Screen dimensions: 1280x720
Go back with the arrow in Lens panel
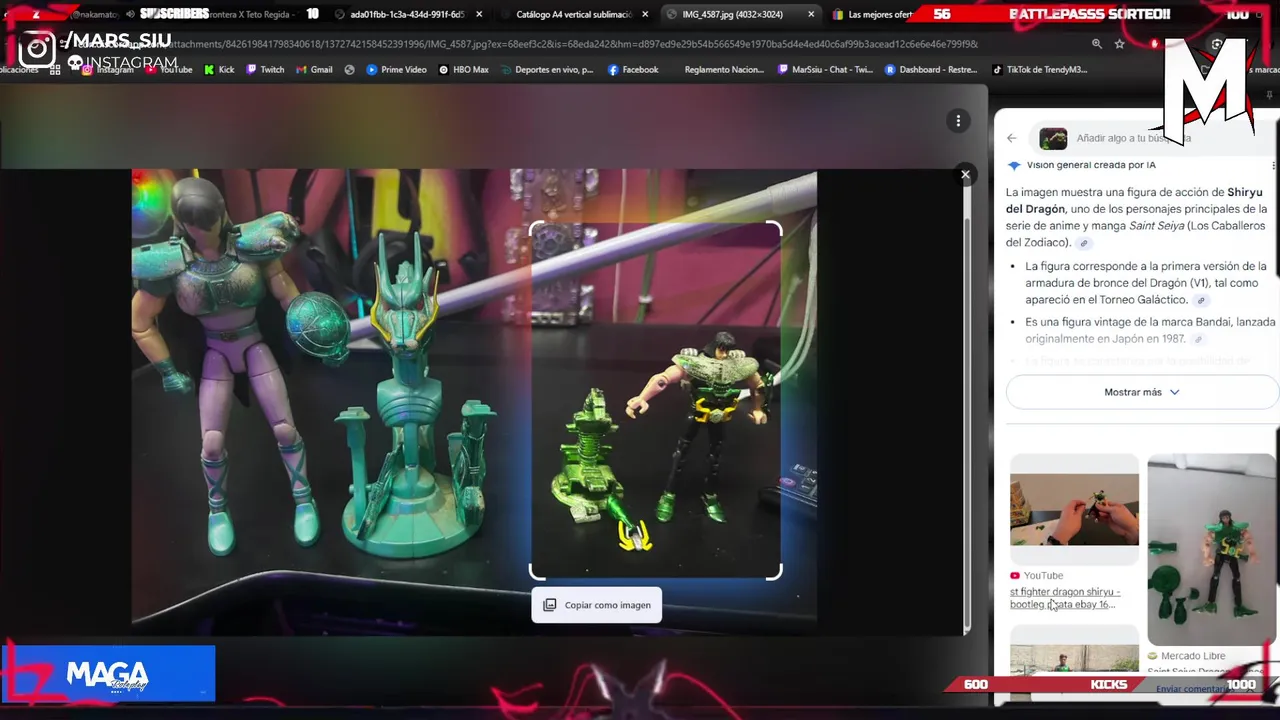click(x=1012, y=138)
